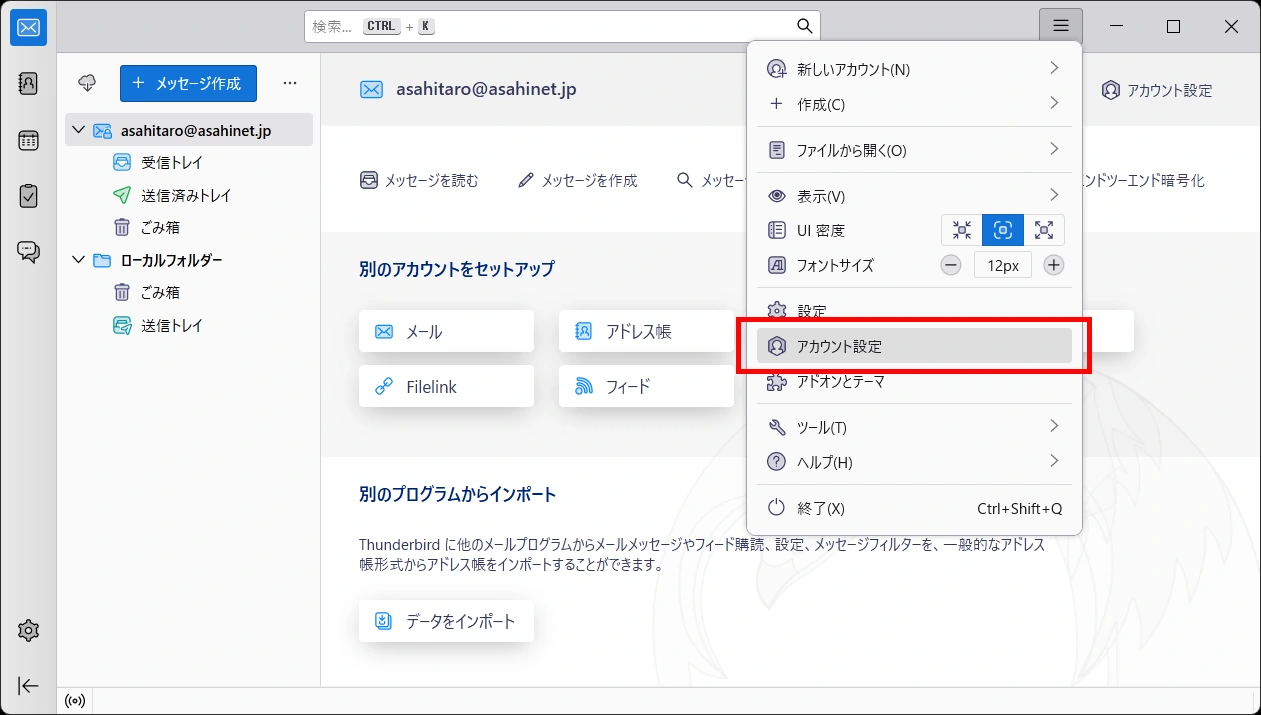
Task: Click the データをインポート button
Action: click(x=446, y=621)
